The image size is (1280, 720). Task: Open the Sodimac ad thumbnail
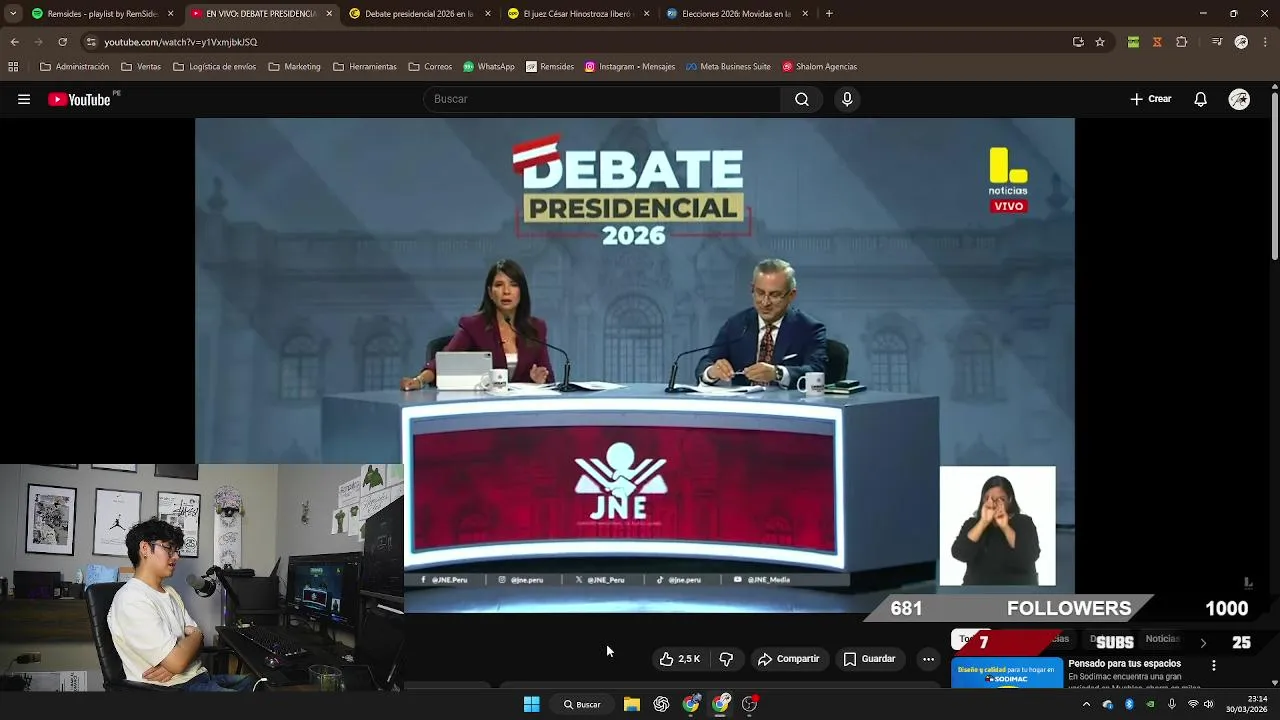tap(1006, 673)
